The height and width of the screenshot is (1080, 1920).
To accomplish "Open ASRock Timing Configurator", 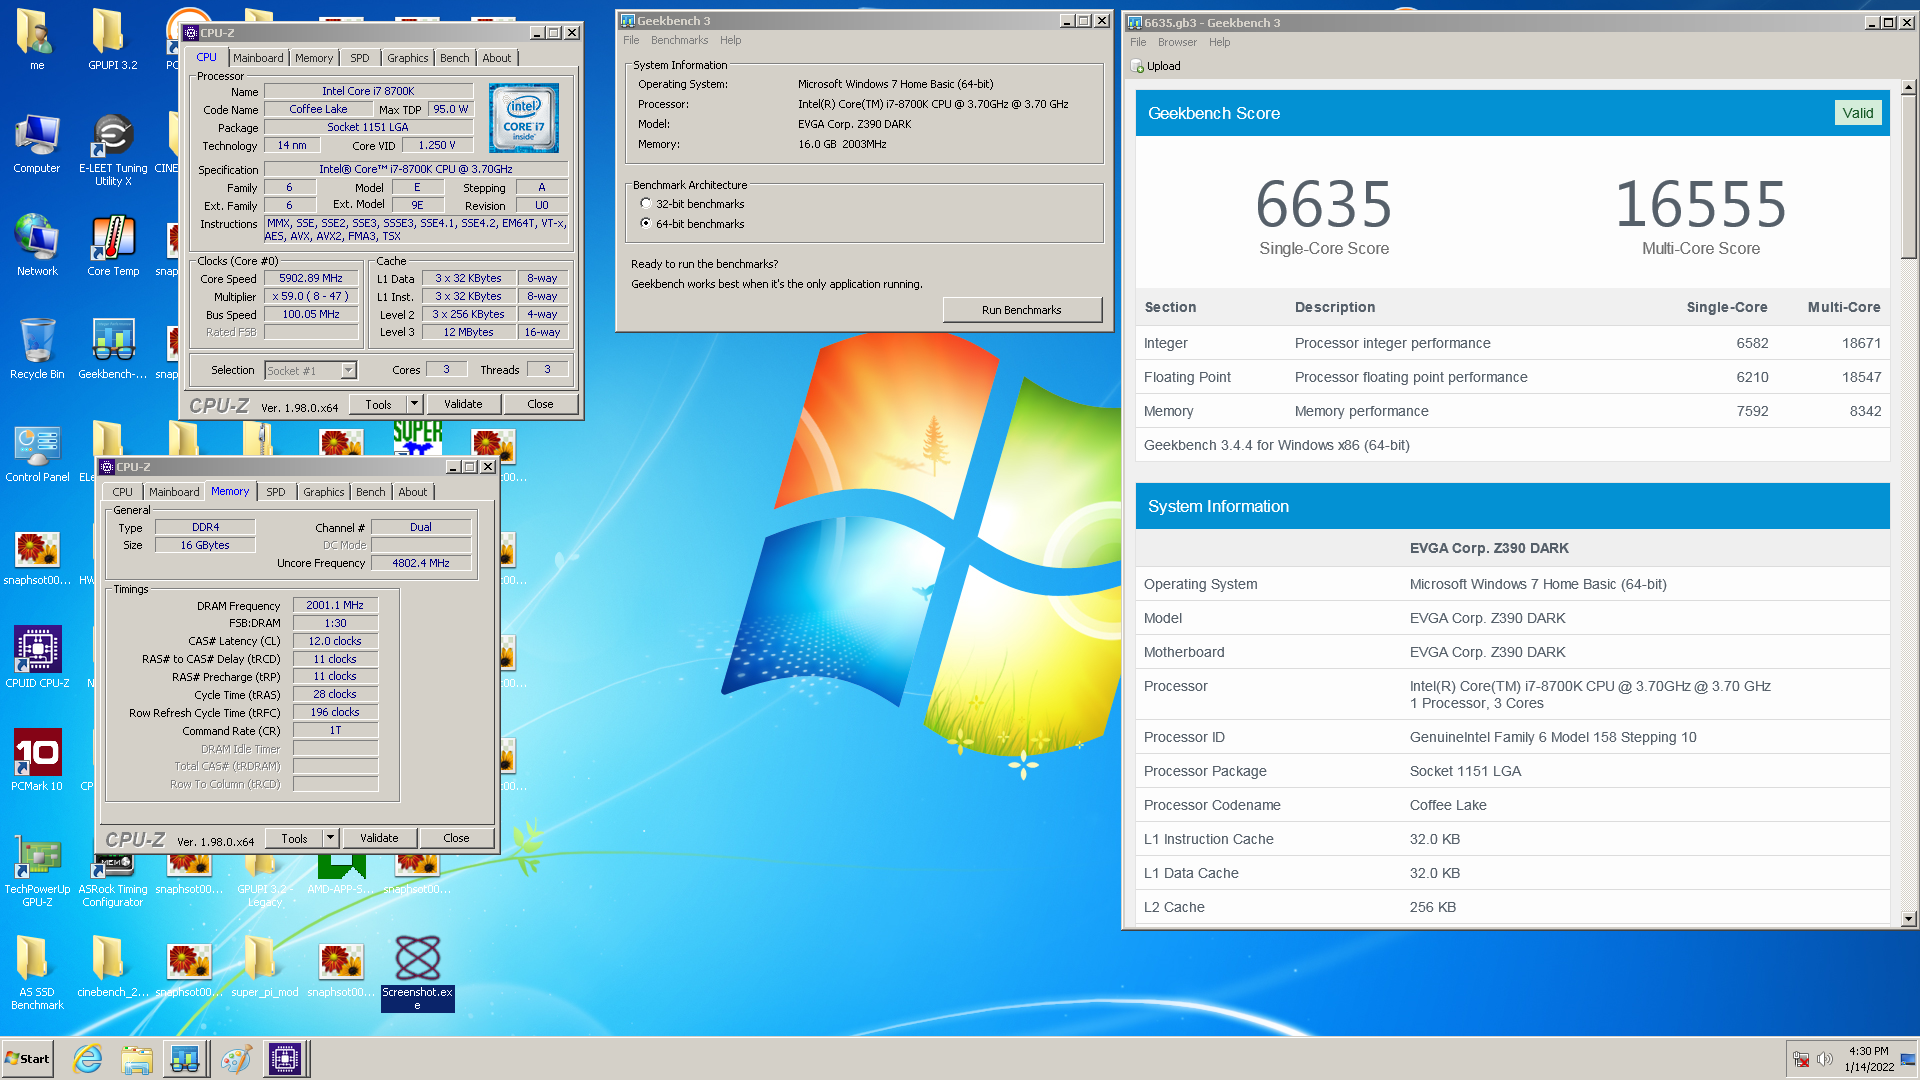I will point(113,880).
